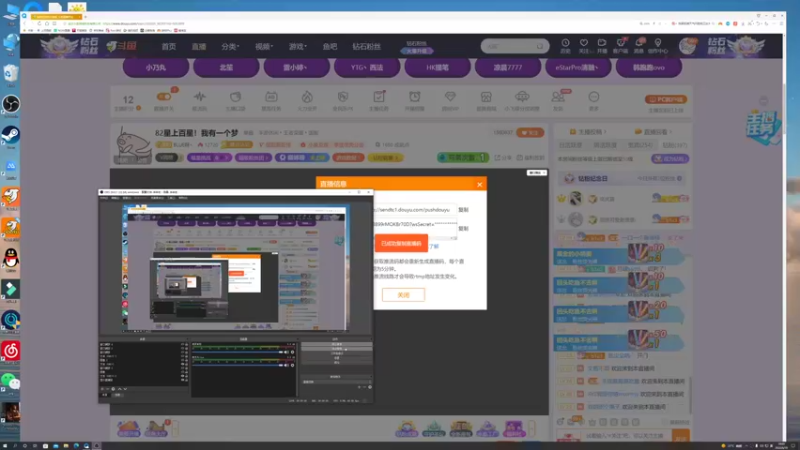The image size is (800, 450).
Task: Expand the 游戏 games dropdown
Action: point(297,46)
